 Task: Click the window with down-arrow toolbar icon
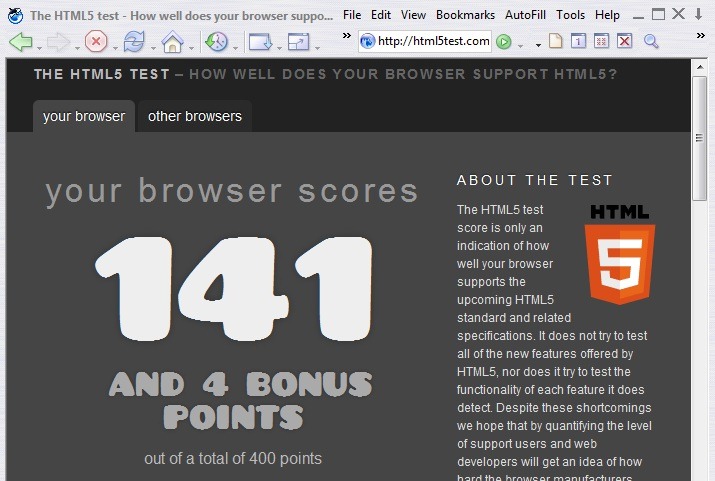coord(260,42)
